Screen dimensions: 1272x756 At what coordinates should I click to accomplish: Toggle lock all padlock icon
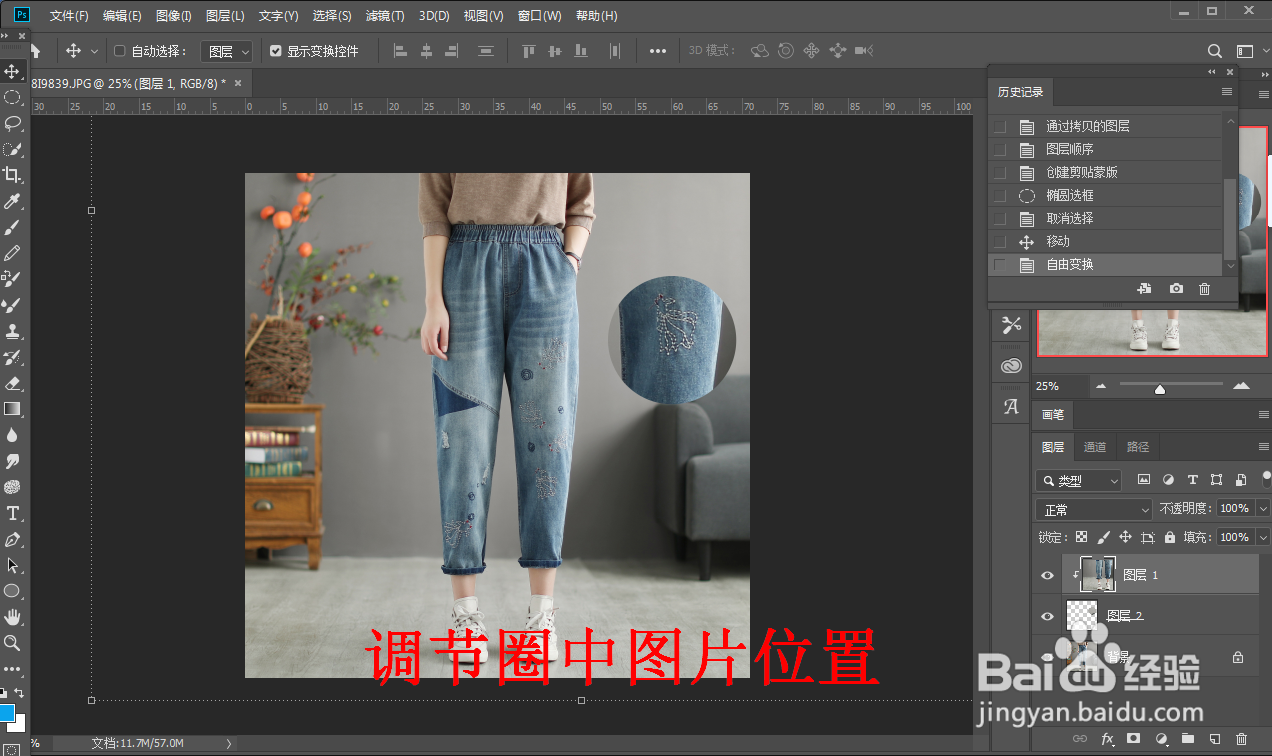coord(1169,537)
